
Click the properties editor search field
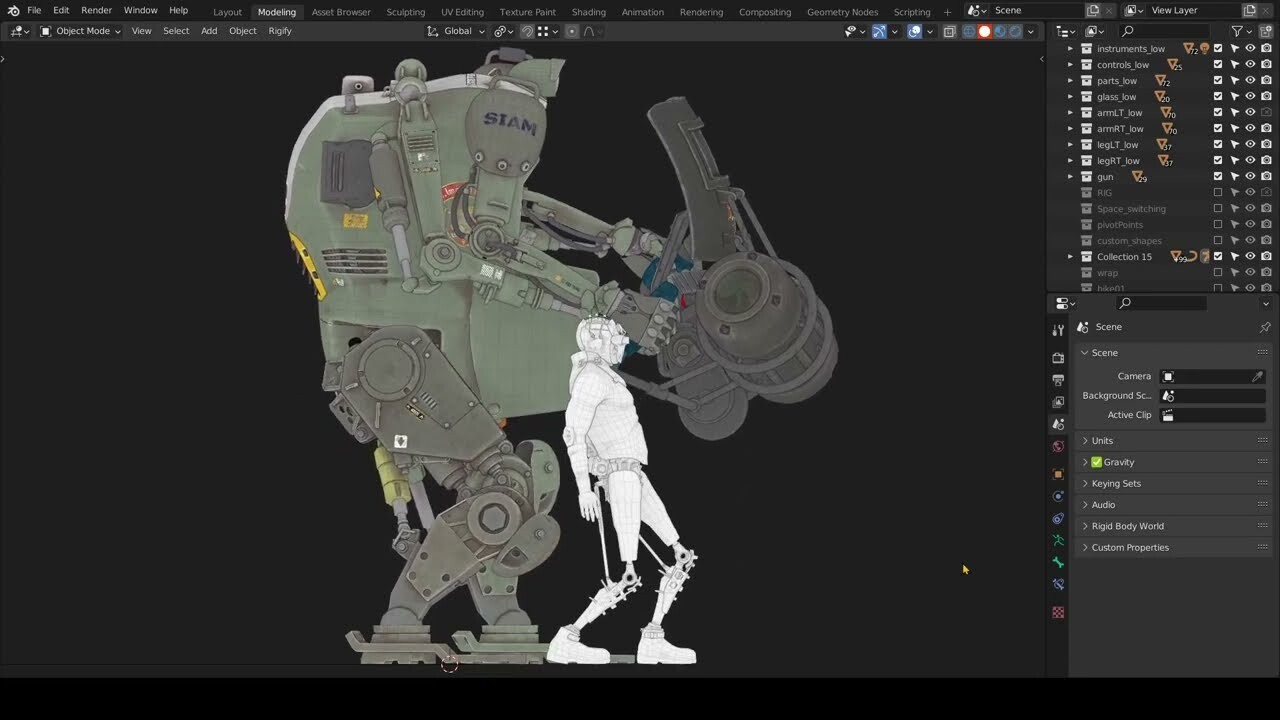[x=1160, y=303]
